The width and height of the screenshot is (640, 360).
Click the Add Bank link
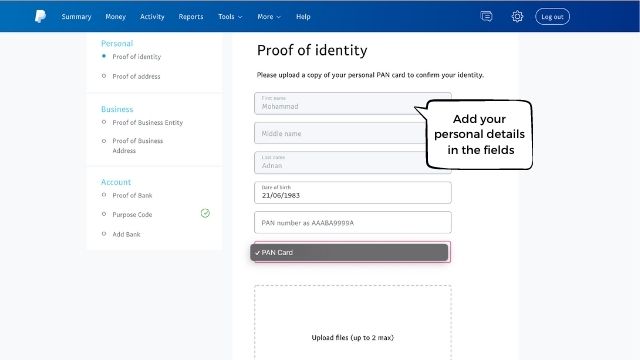126,234
